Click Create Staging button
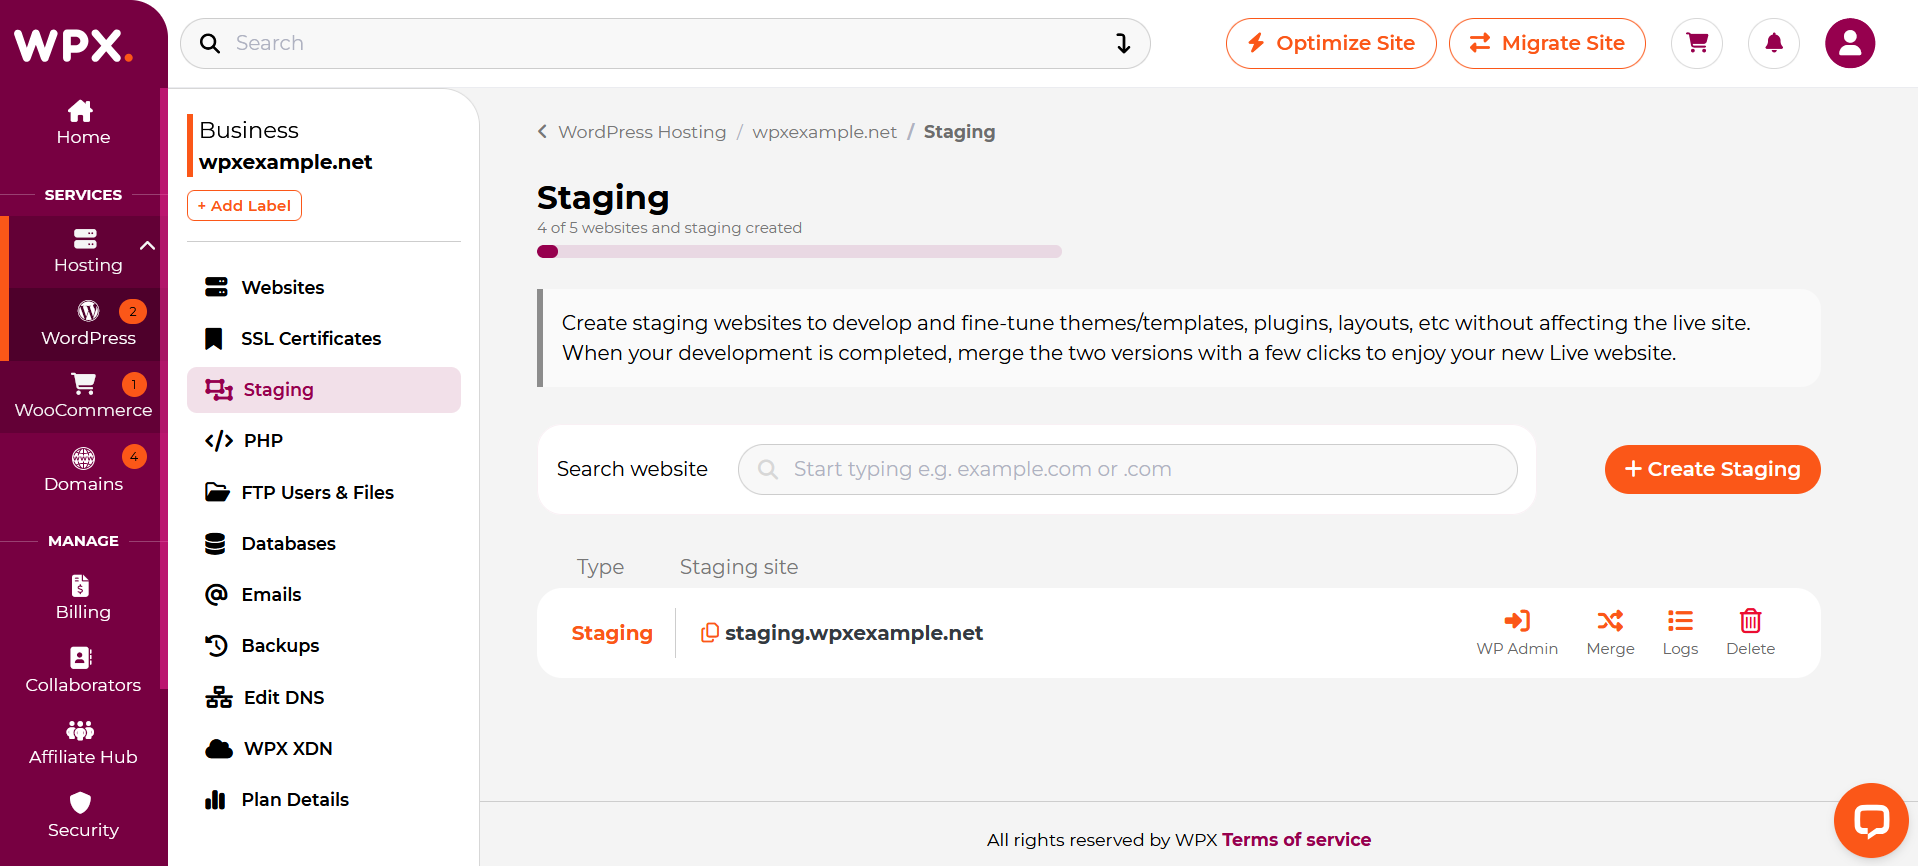The image size is (1918, 866). pyautogui.click(x=1712, y=469)
